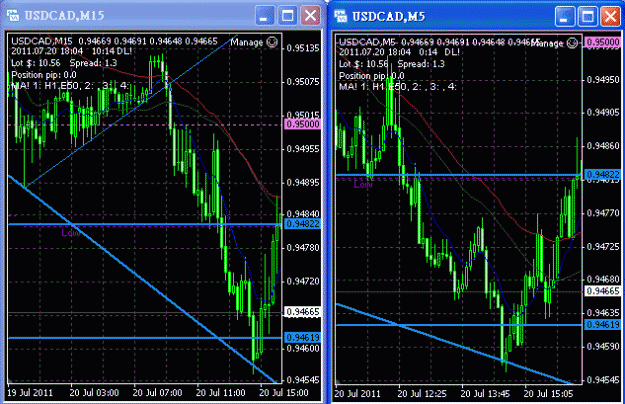The width and height of the screenshot is (625, 404).
Task: Click the purple 'Low' label in M5 chart
Action: [x=363, y=184]
